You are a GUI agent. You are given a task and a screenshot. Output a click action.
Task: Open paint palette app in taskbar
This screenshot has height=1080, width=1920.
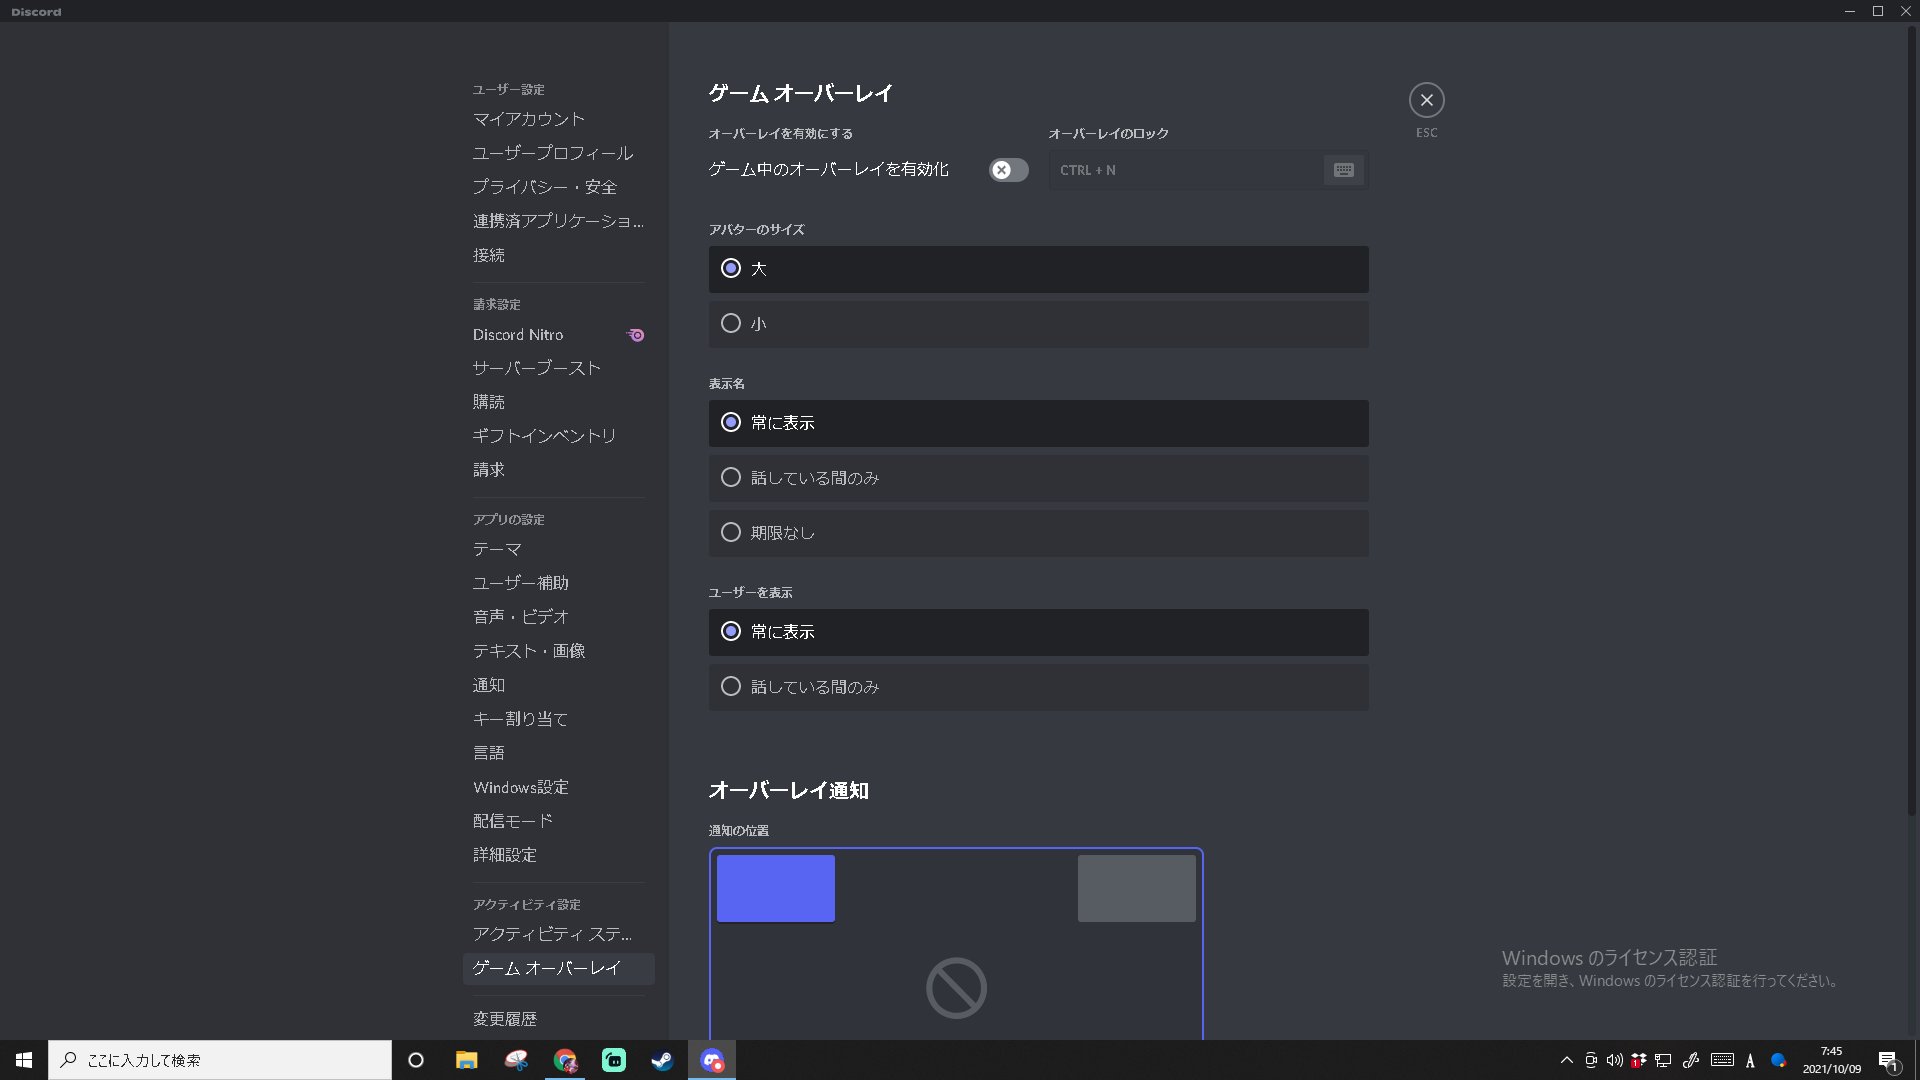(x=516, y=1060)
